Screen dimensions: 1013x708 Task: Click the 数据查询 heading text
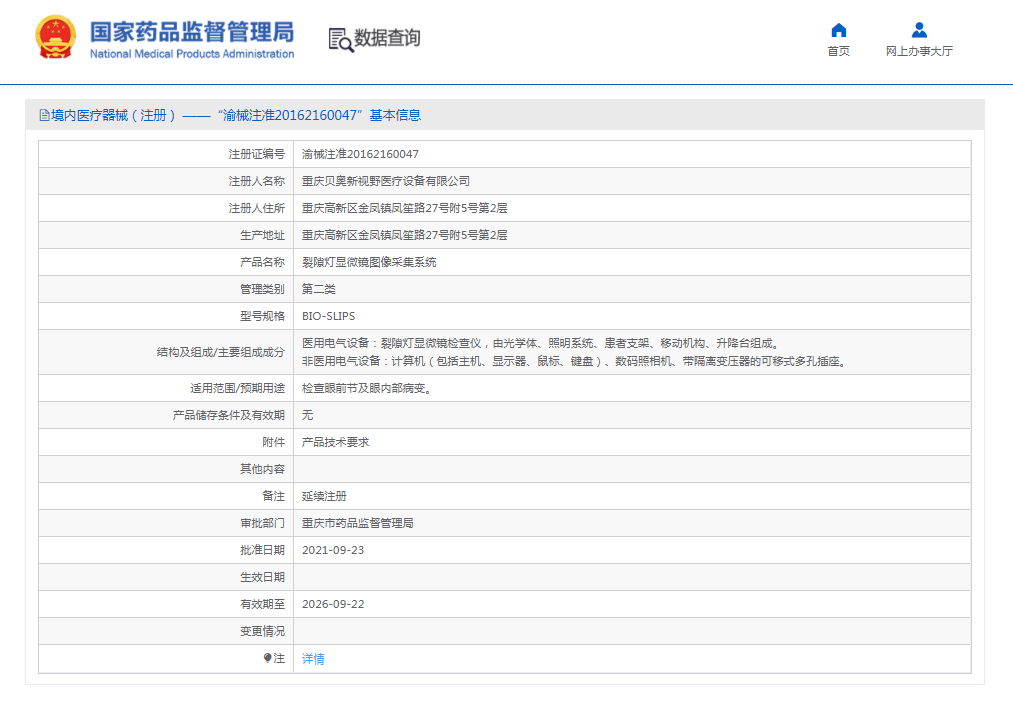pyautogui.click(x=387, y=38)
